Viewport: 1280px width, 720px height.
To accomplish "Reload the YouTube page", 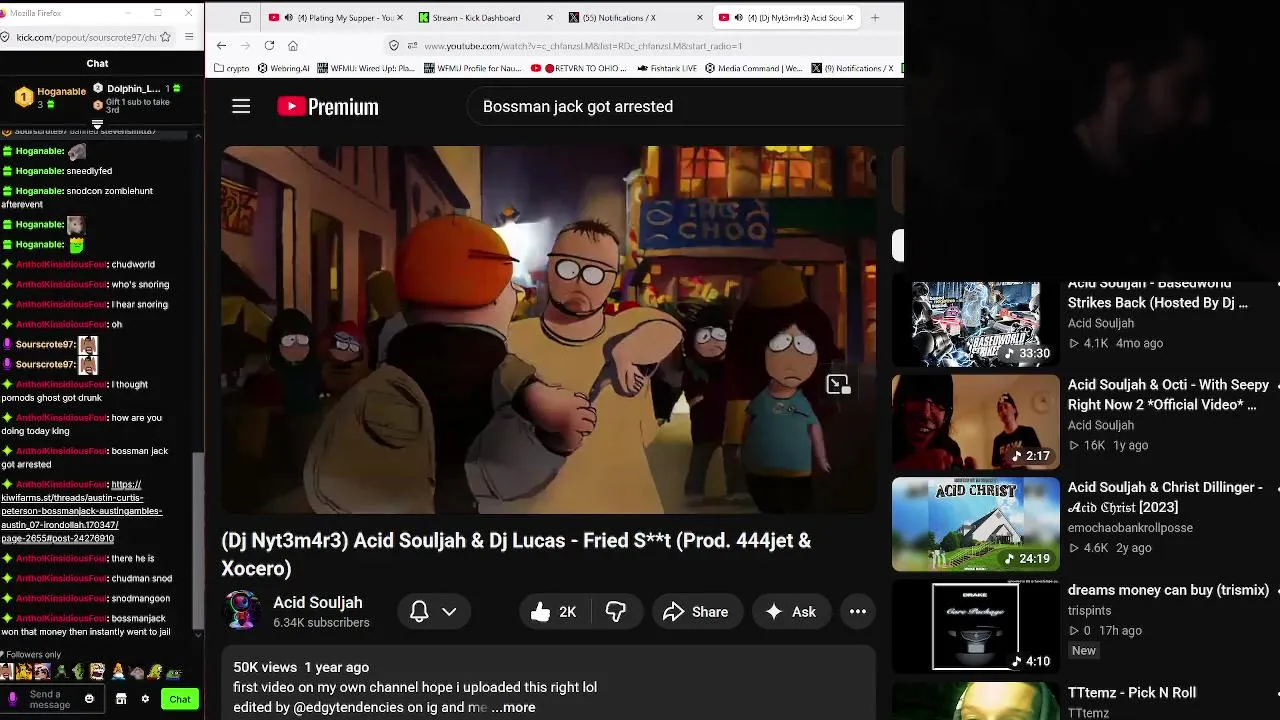I will pos(269,45).
